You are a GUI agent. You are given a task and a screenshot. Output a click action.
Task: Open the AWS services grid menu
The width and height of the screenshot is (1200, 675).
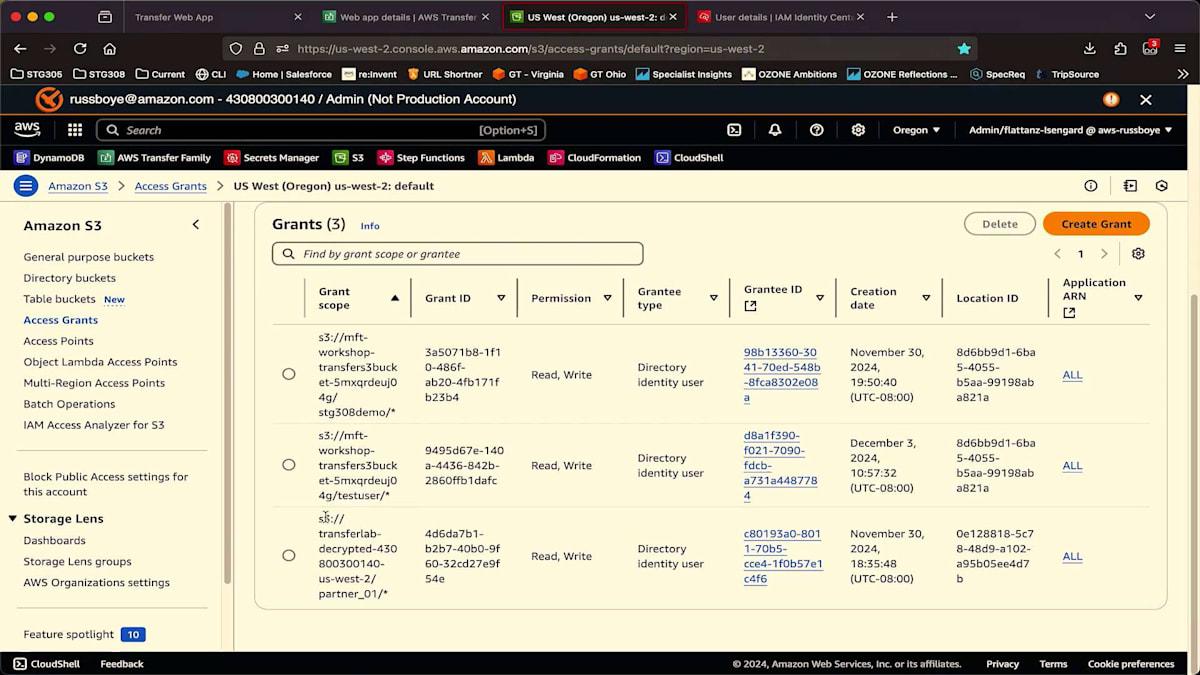coord(75,130)
